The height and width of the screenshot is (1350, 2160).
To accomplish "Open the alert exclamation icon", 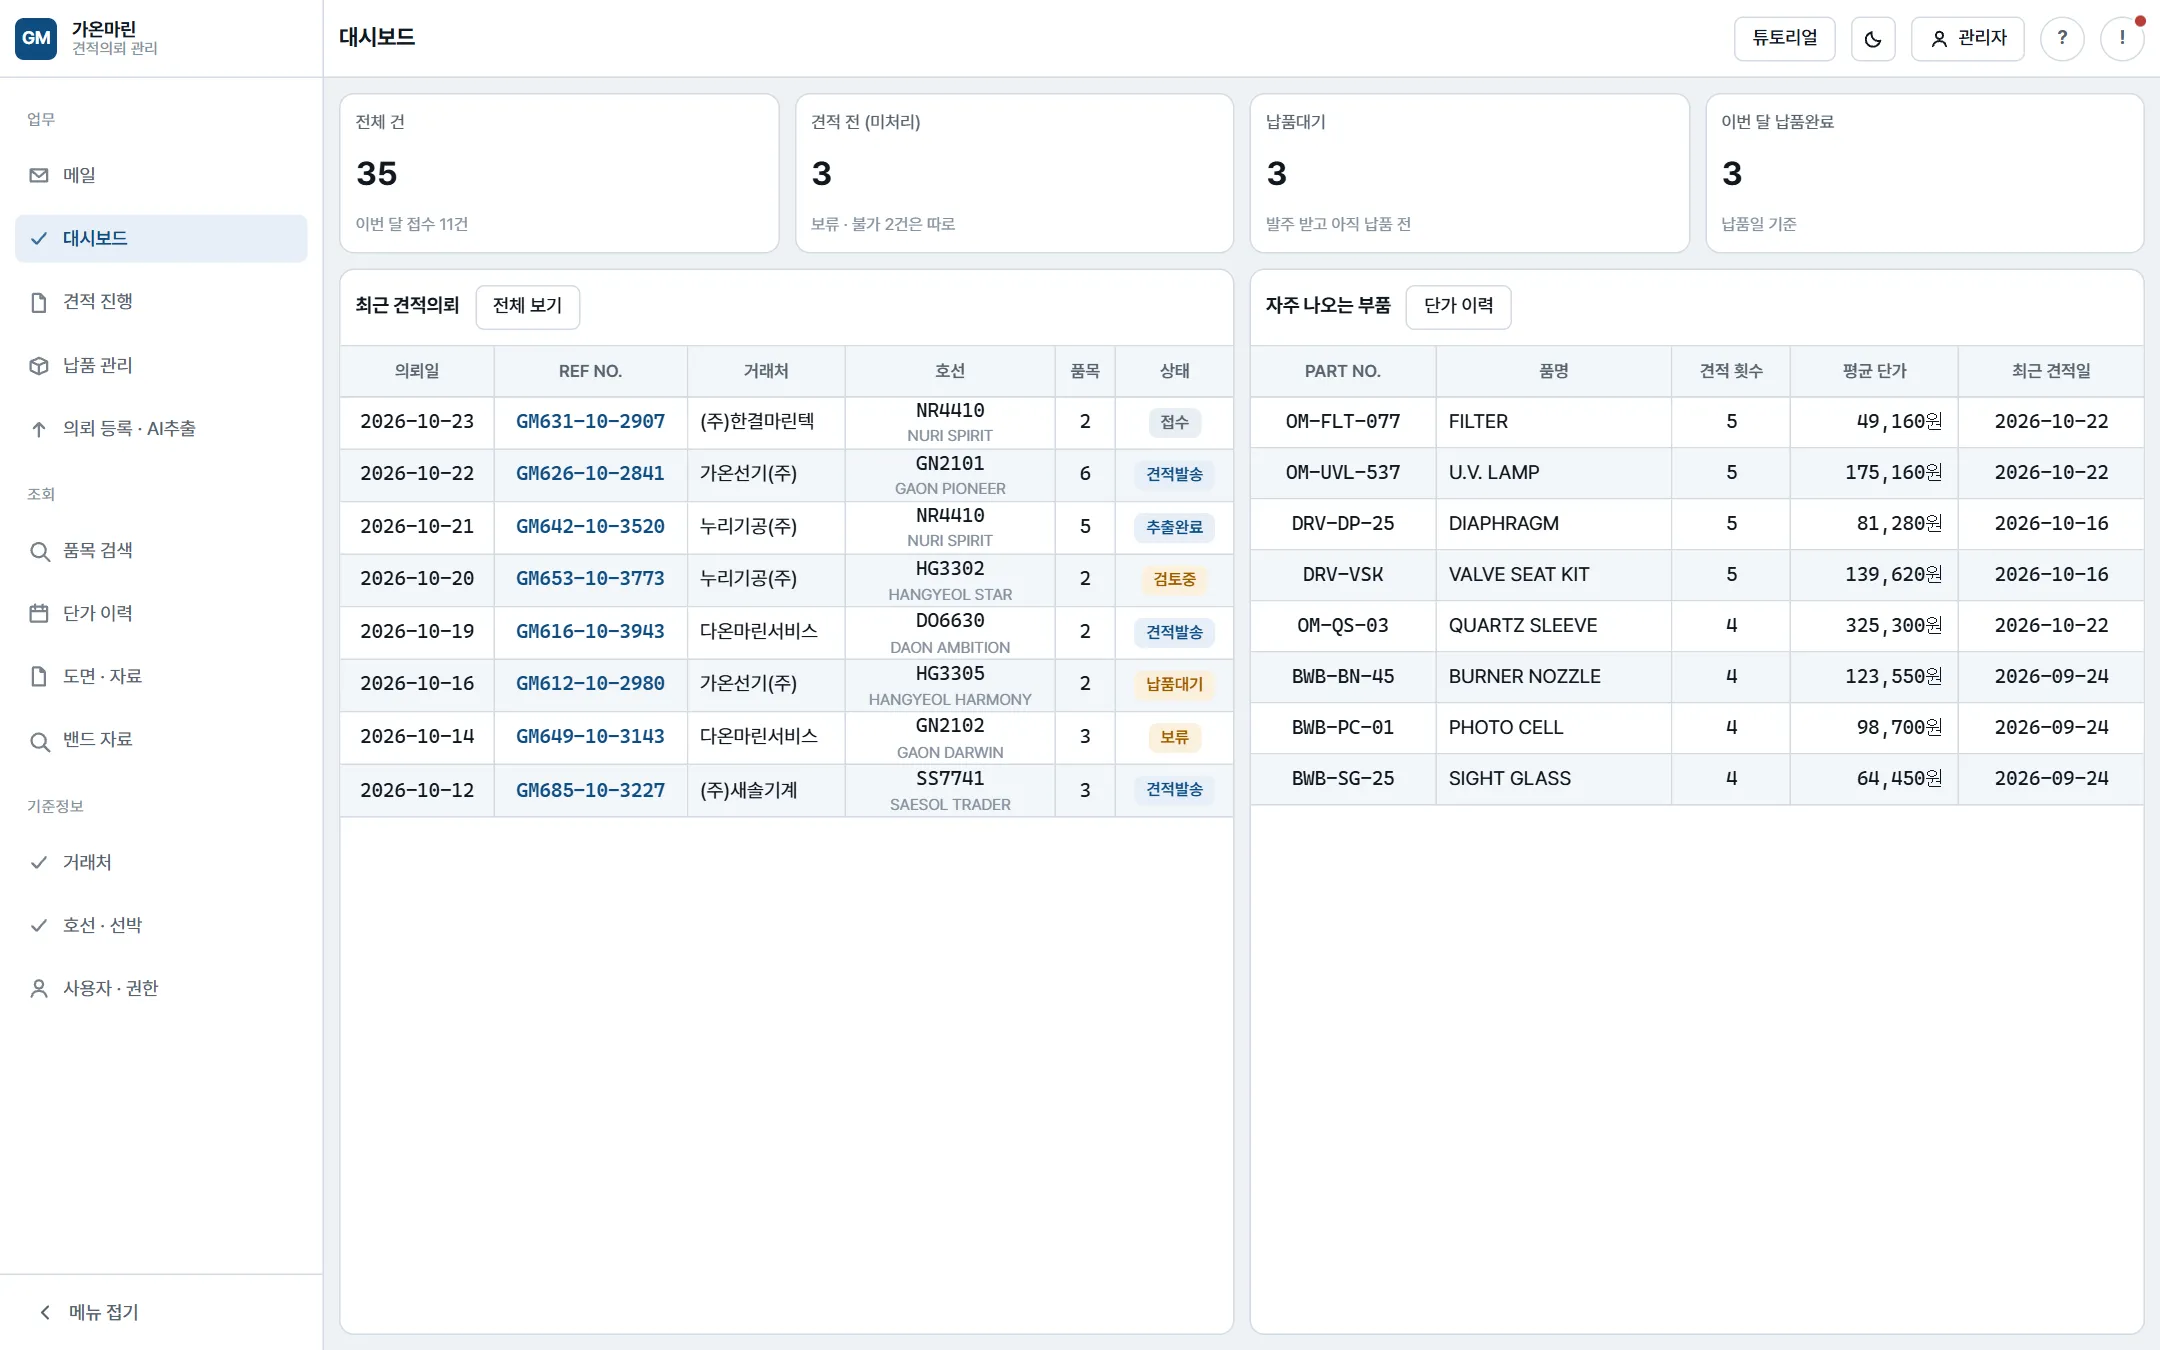I will tap(2122, 38).
